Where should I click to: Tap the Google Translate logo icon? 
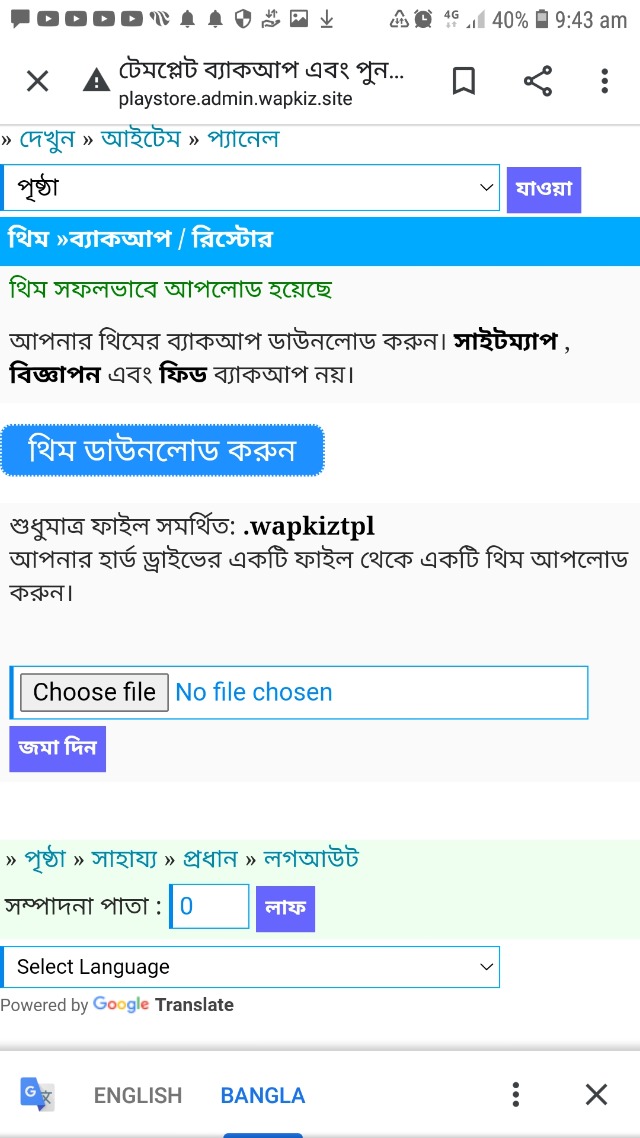pyautogui.click(x=38, y=1094)
